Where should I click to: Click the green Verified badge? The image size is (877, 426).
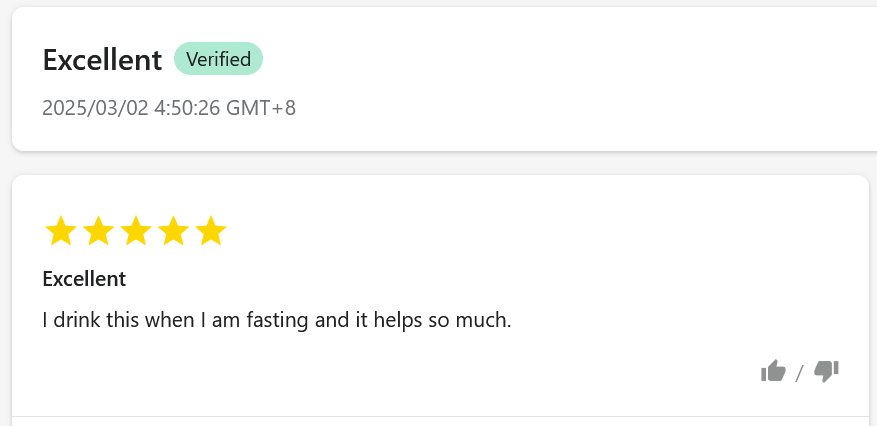(x=218, y=59)
